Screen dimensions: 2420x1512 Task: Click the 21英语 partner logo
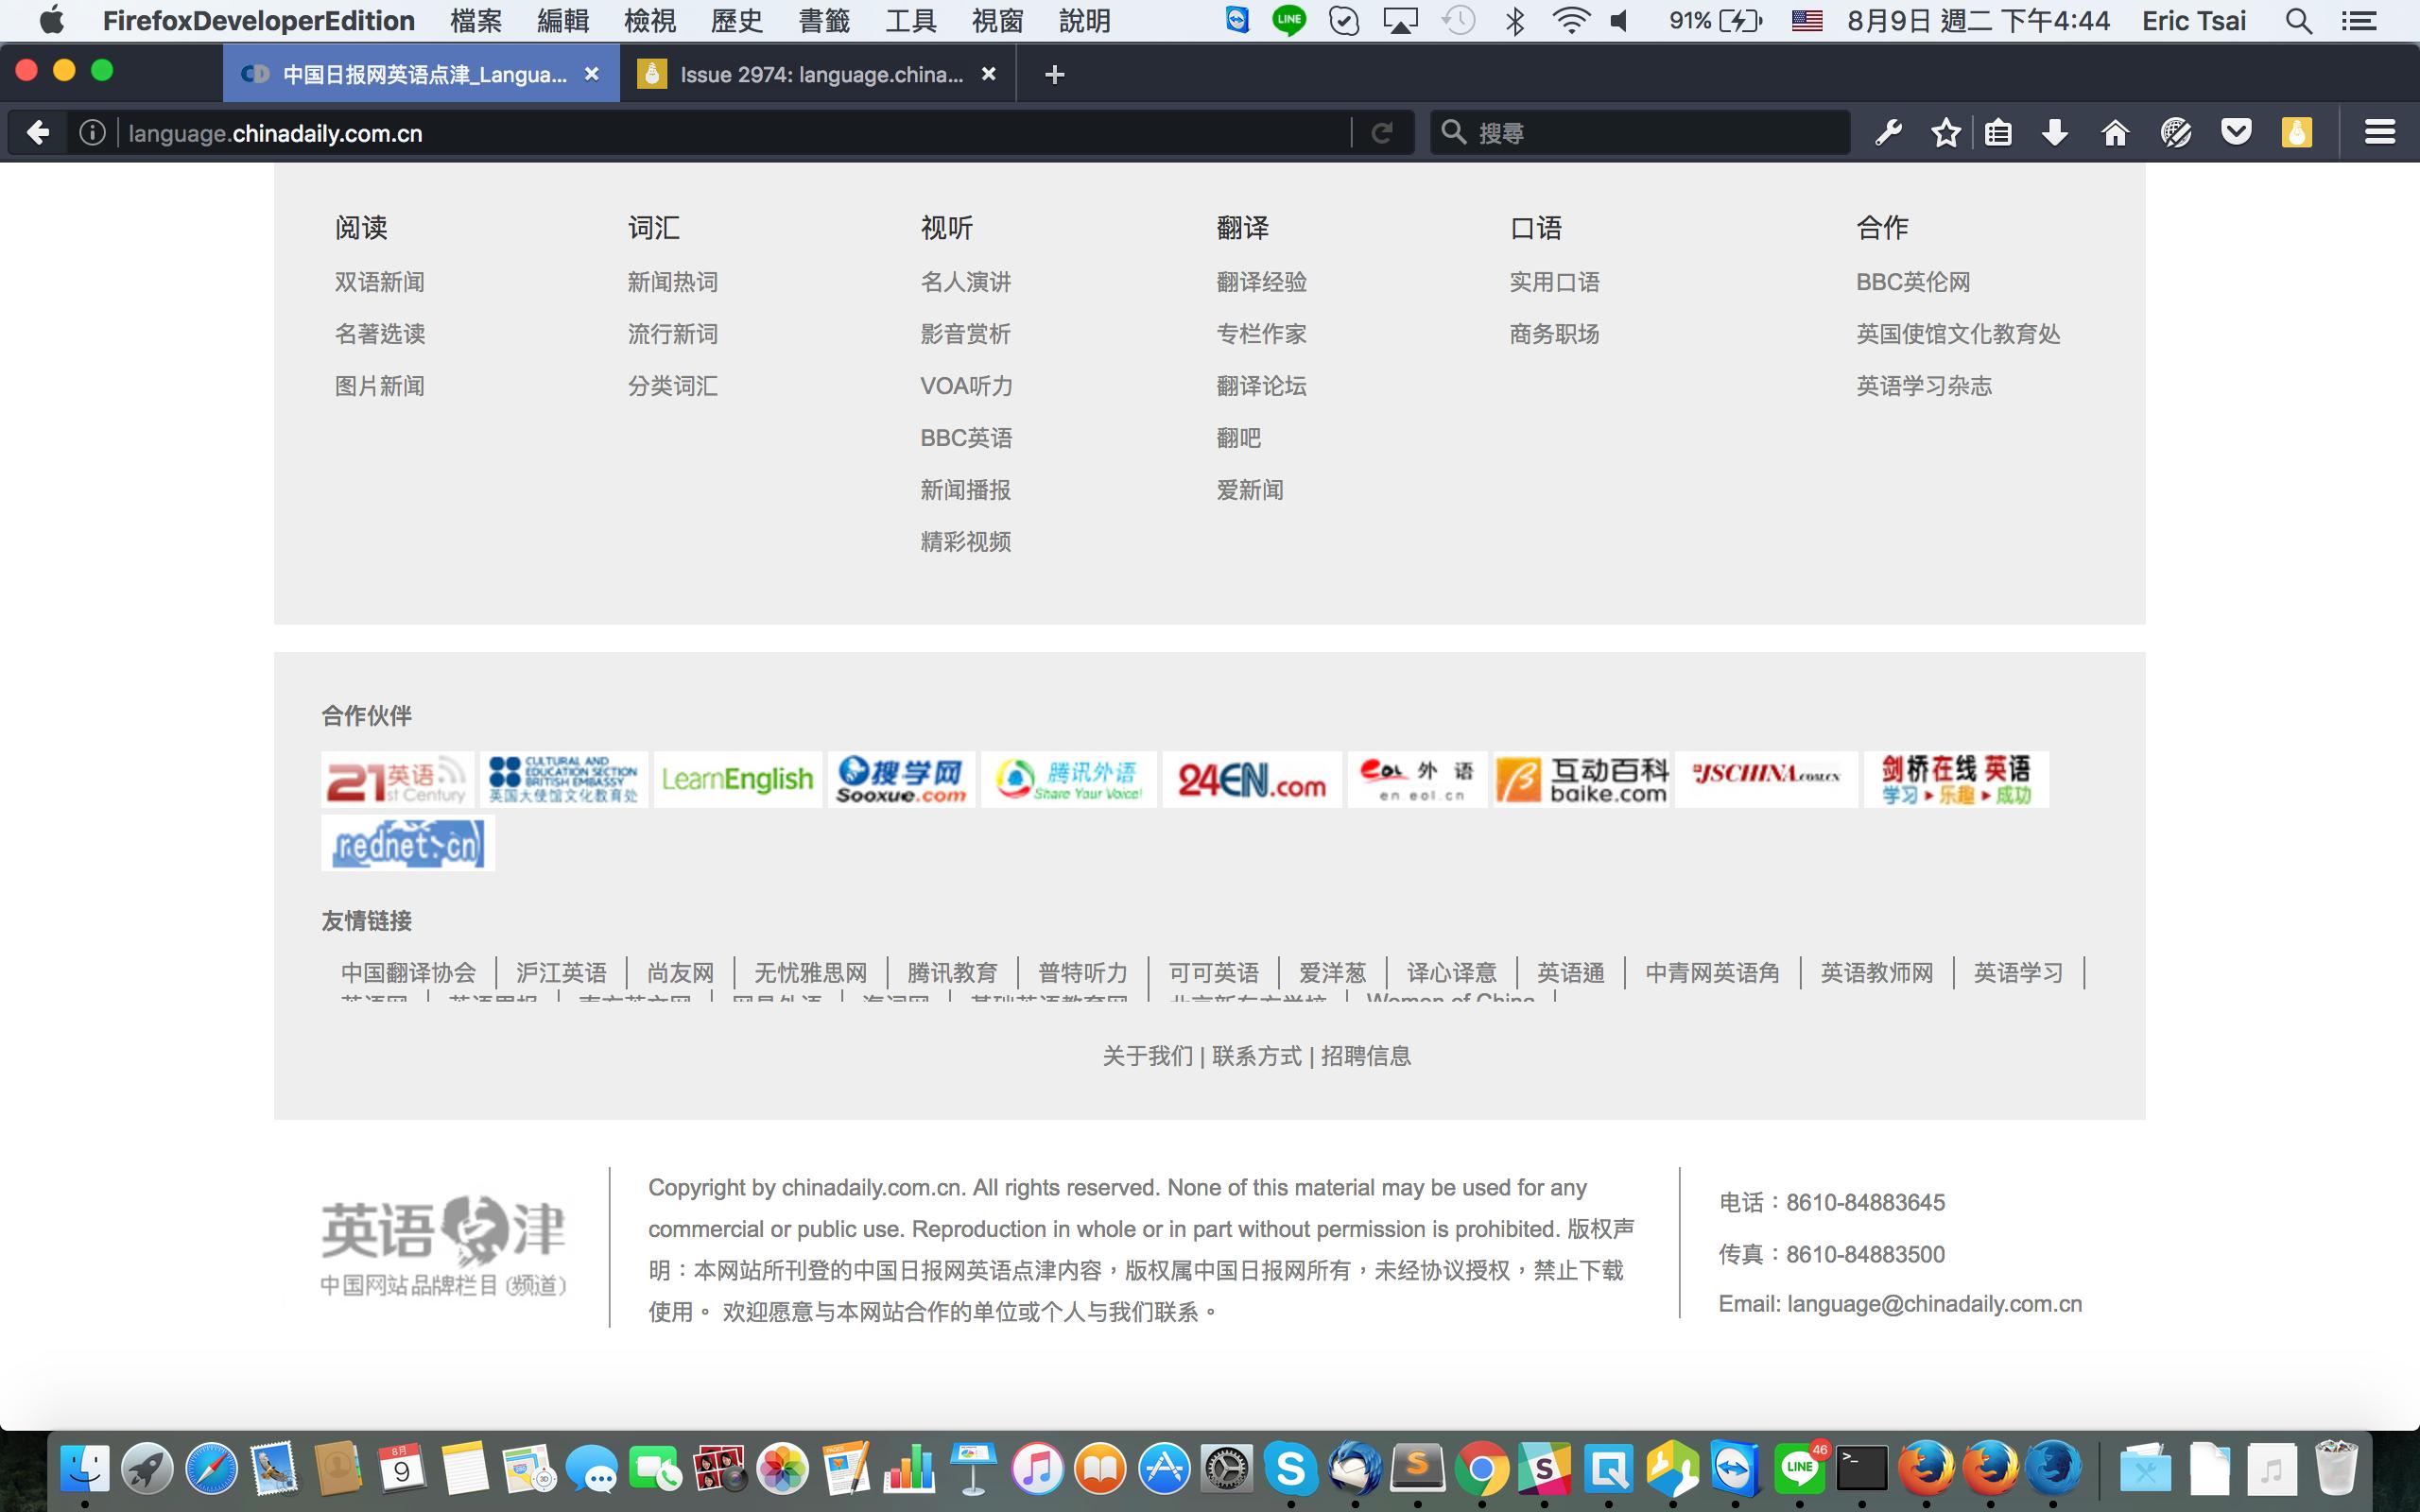tap(398, 779)
